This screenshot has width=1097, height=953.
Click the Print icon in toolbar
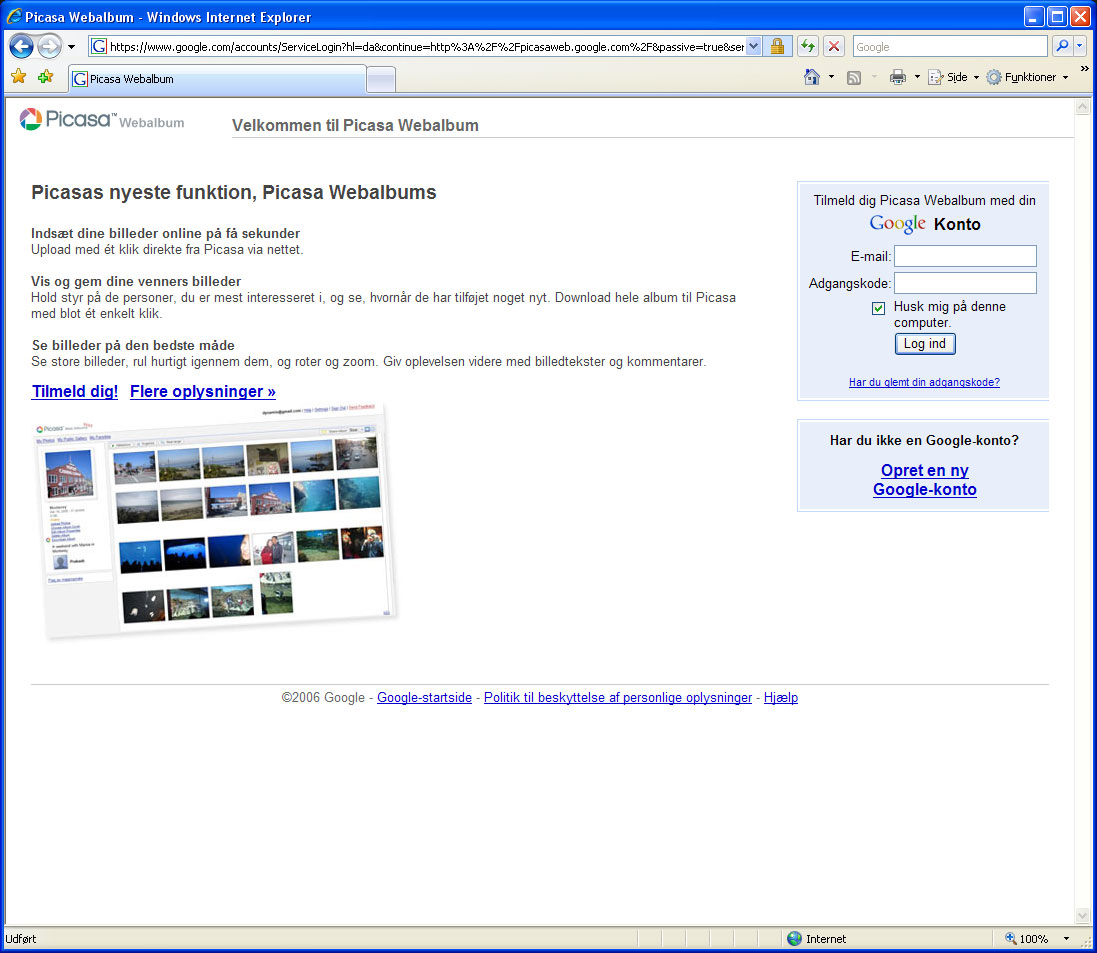898,77
